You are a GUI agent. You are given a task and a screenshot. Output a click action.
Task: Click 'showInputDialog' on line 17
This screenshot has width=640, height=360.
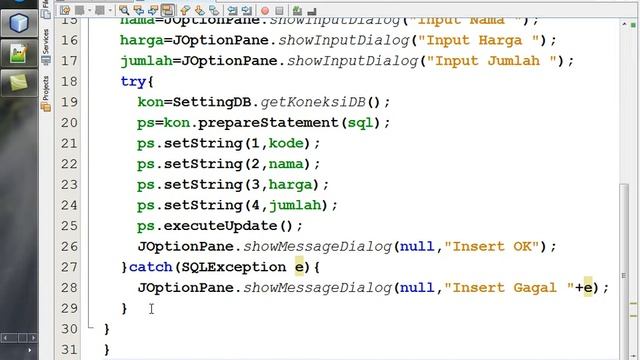pyautogui.click(x=352, y=61)
